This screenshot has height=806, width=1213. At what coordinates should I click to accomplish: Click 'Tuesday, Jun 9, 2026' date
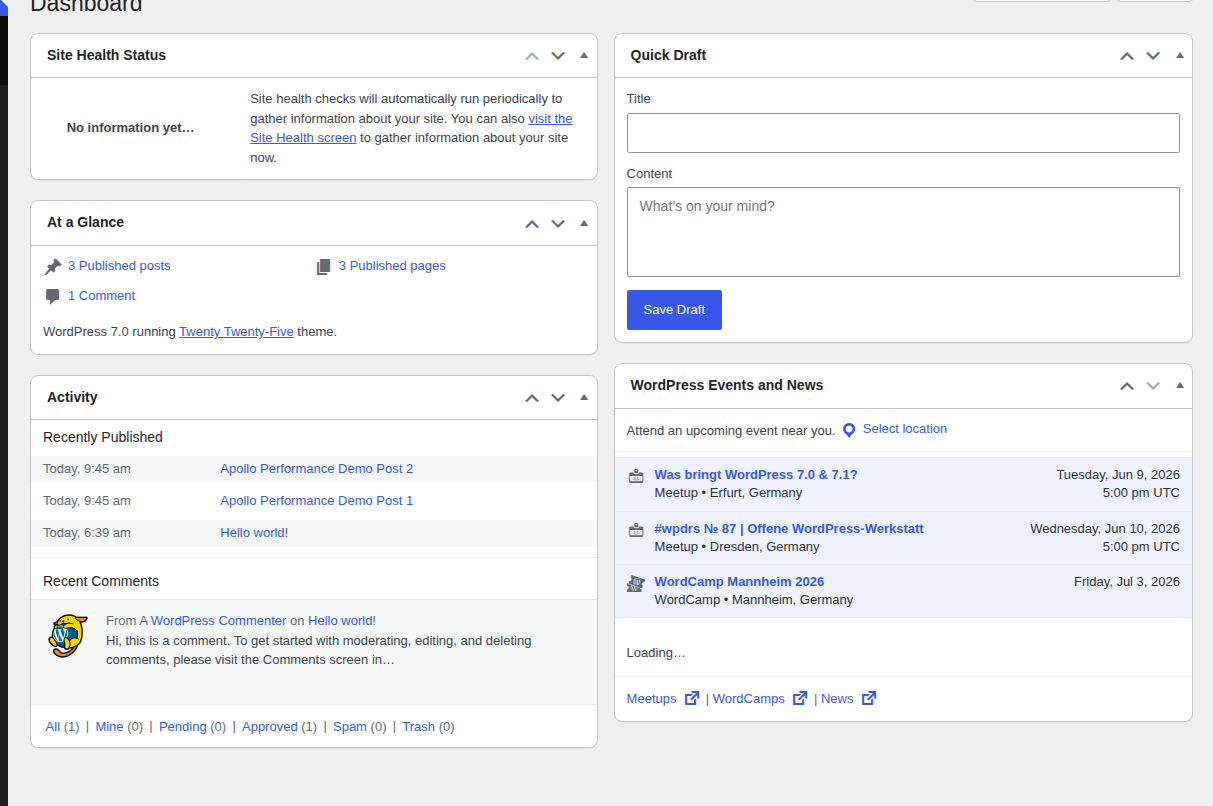(x=1118, y=475)
